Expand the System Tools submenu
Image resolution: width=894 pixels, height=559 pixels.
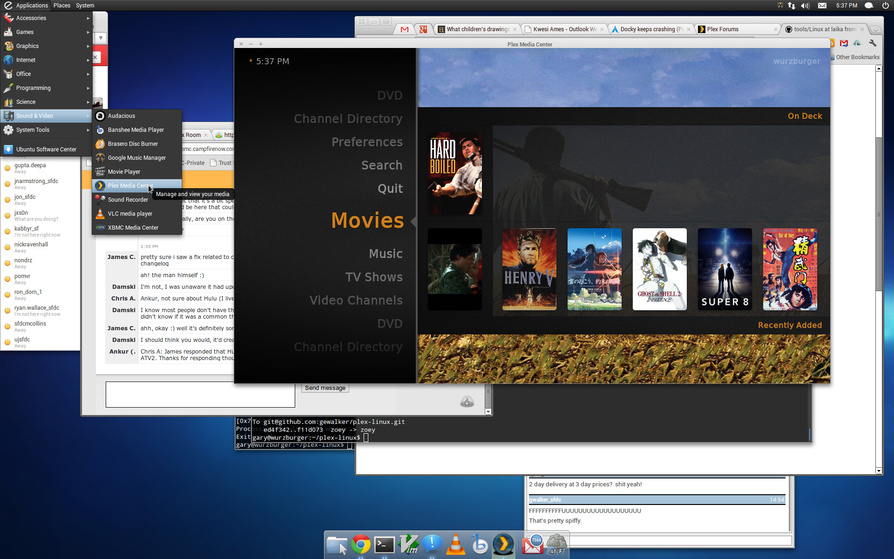46,129
